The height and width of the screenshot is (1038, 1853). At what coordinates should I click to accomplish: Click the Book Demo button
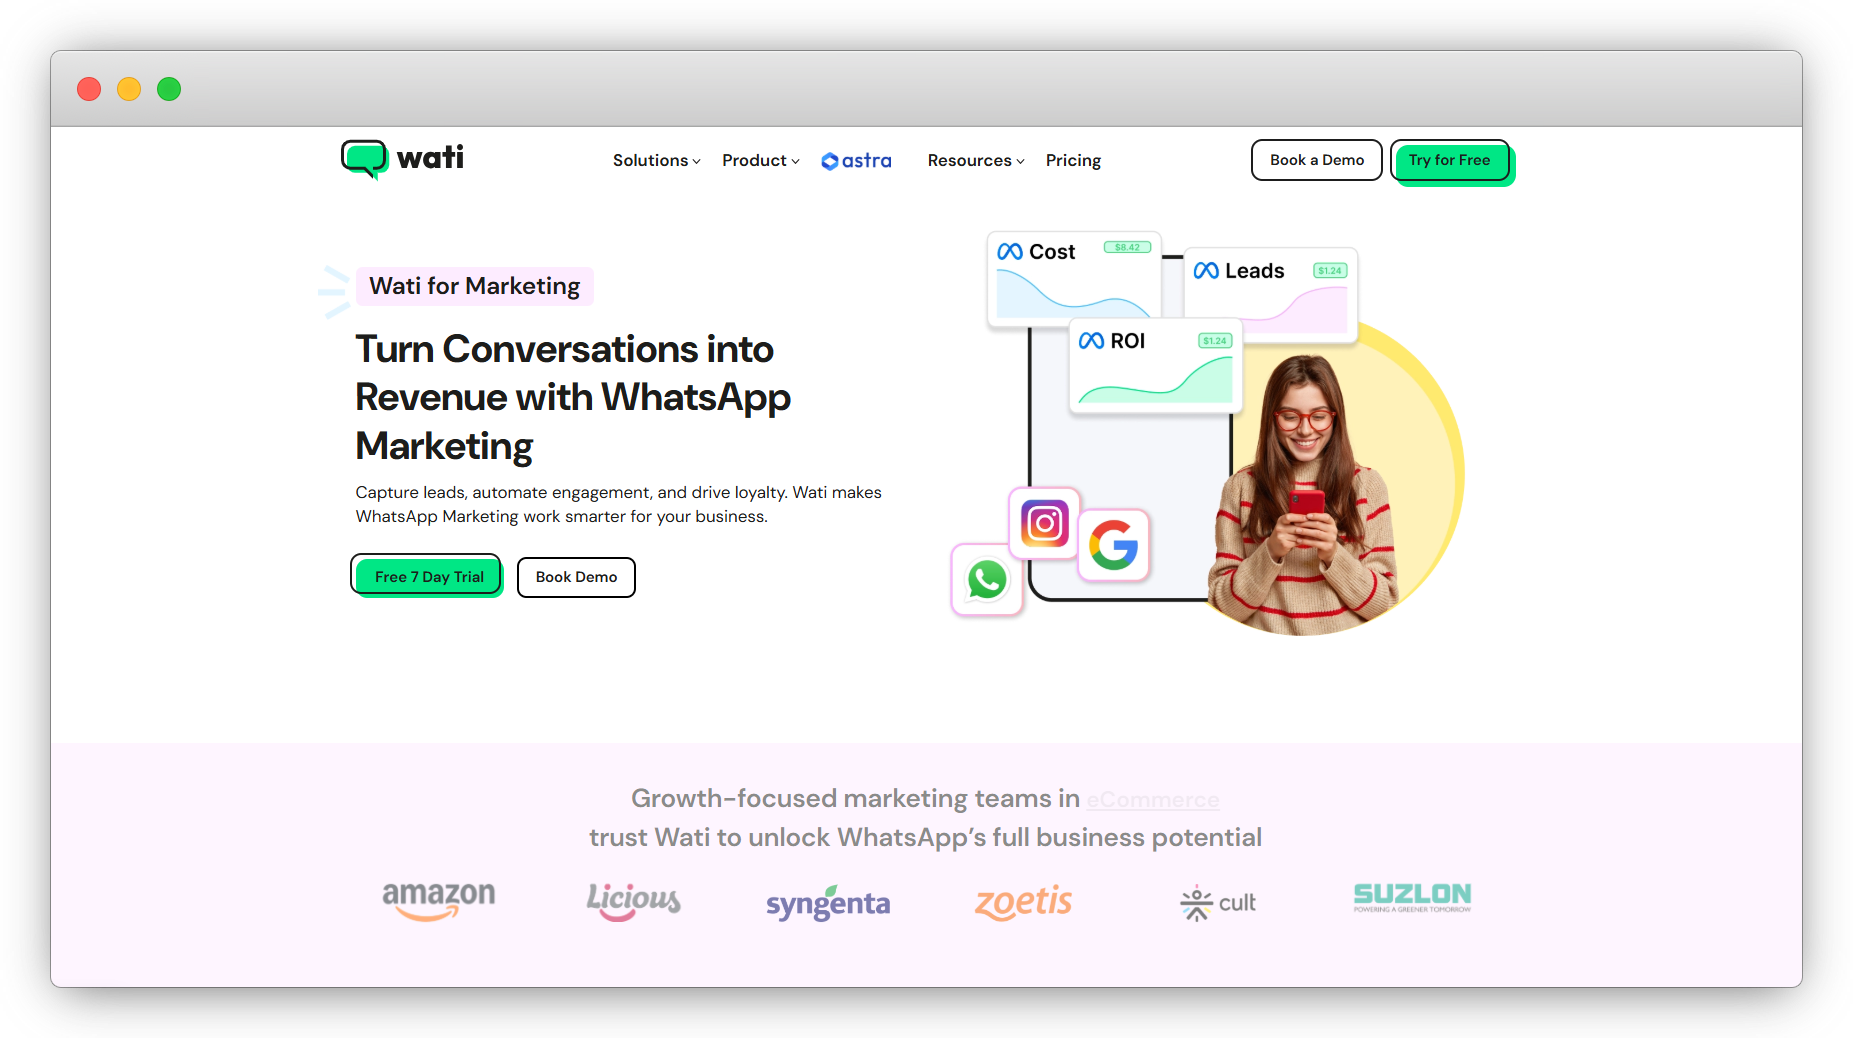(576, 577)
